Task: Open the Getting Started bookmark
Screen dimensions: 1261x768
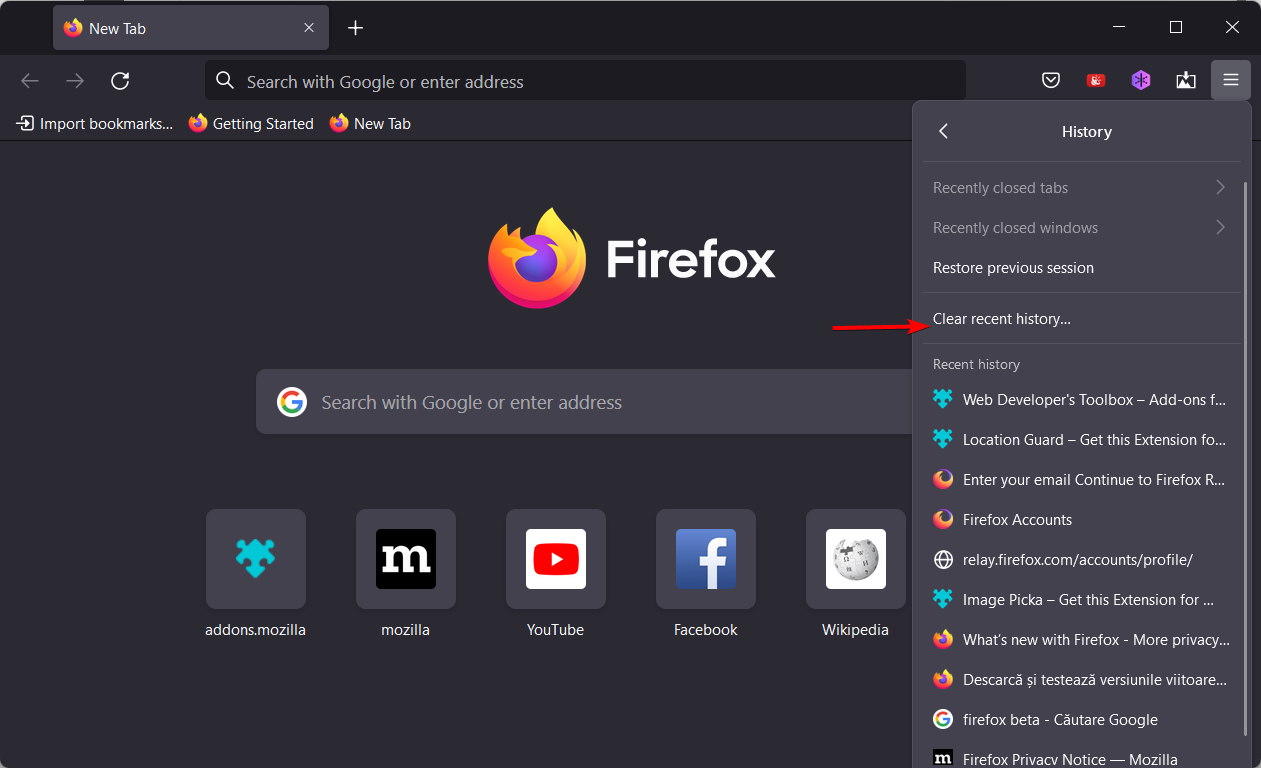Action: 251,124
